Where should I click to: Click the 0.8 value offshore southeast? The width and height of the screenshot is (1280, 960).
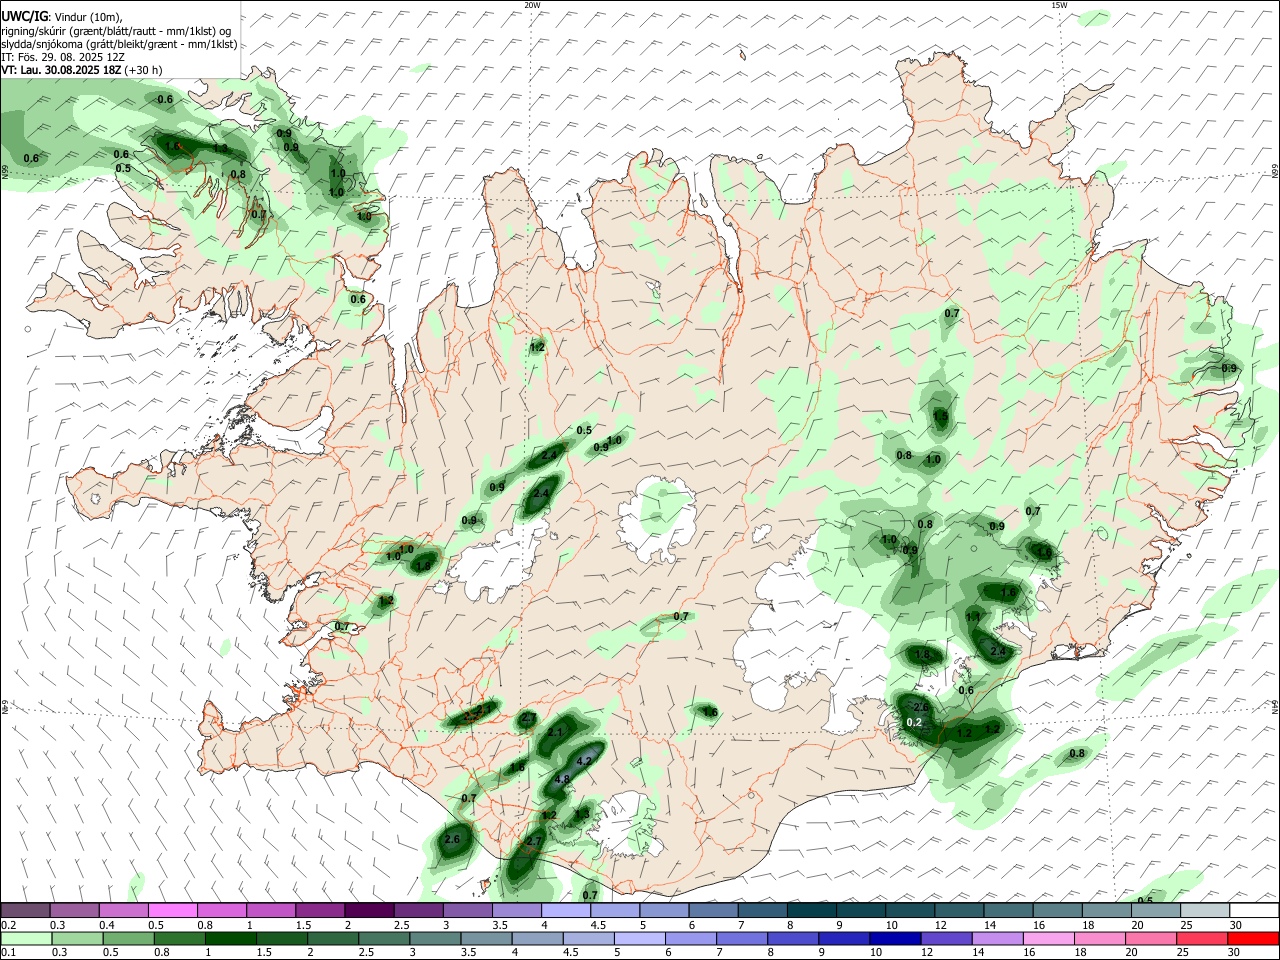pyautogui.click(x=1077, y=753)
